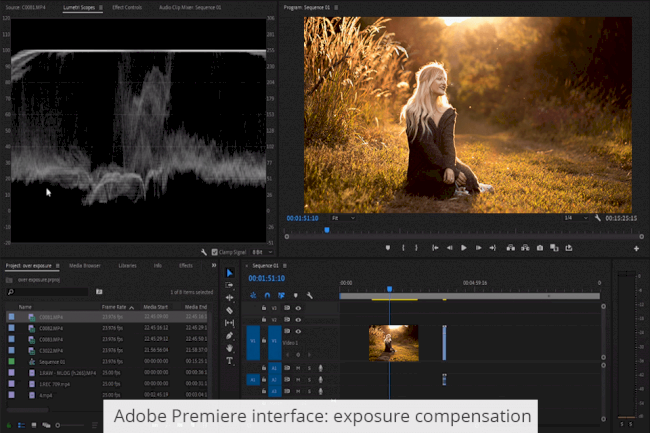Open the Effects tab
This screenshot has height=433, width=650.
coord(186,266)
